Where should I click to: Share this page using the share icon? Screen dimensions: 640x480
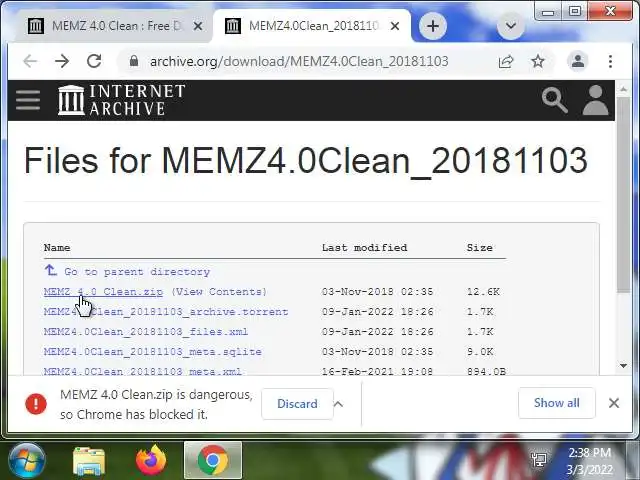click(x=506, y=61)
